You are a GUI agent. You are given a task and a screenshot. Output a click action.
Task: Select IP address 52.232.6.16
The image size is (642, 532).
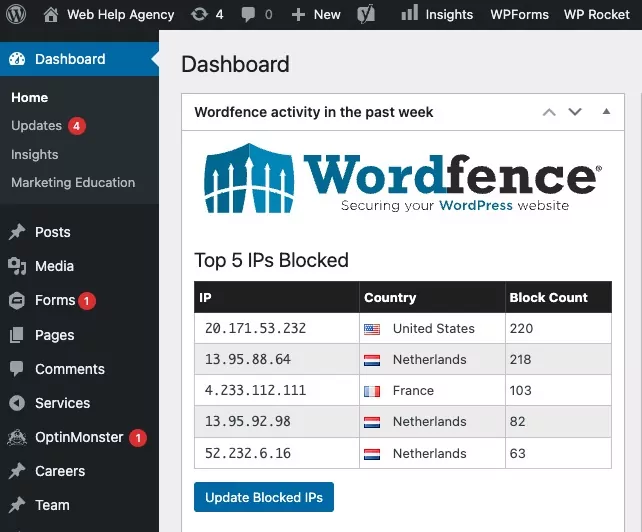click(x=248, y=453)
